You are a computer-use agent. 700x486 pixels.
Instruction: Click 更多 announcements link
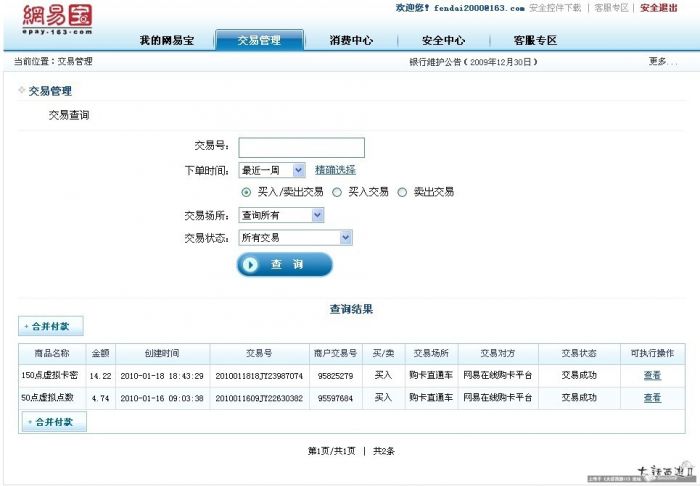(x=657, y=62)
